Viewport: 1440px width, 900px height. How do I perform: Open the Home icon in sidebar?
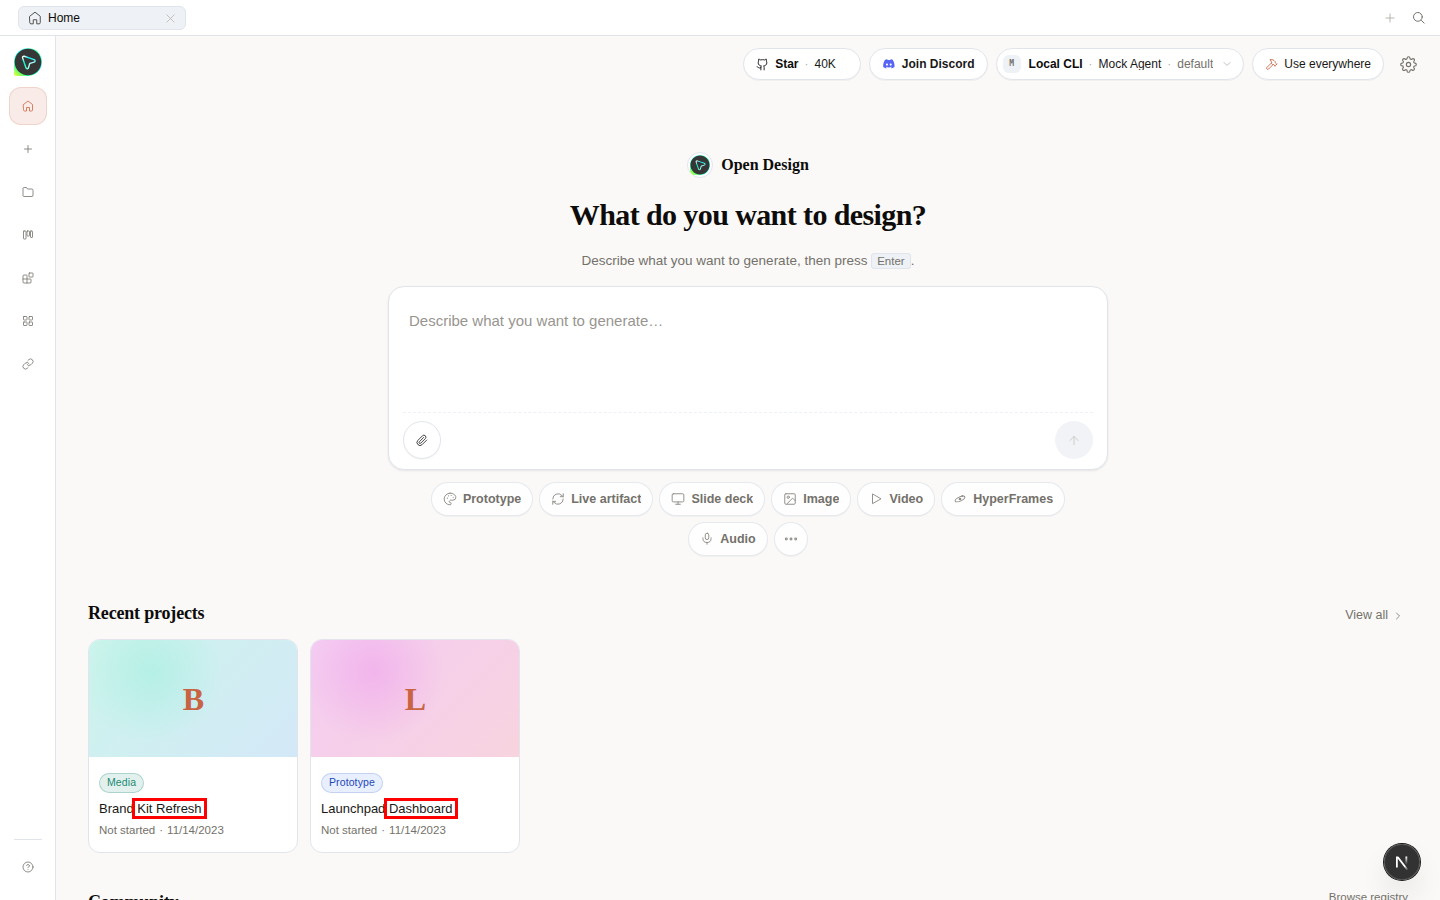(28, 106)
